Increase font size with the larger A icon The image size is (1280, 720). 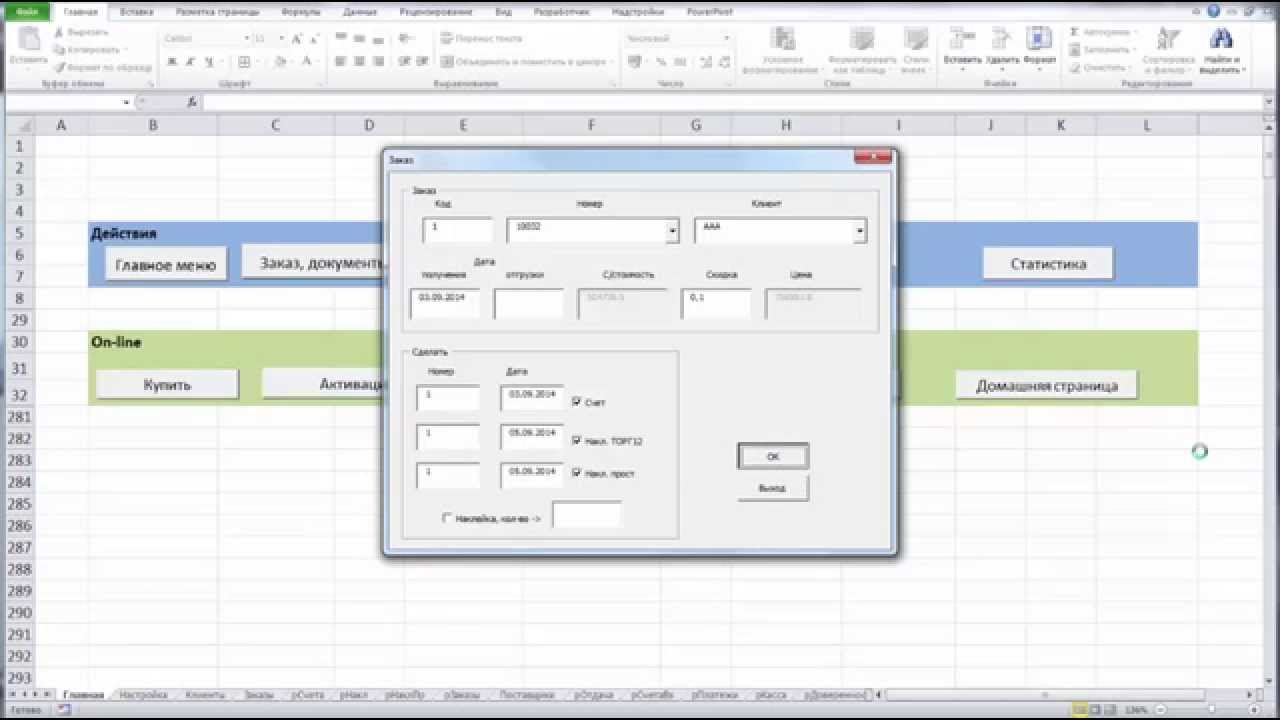[x=297, y=38]
